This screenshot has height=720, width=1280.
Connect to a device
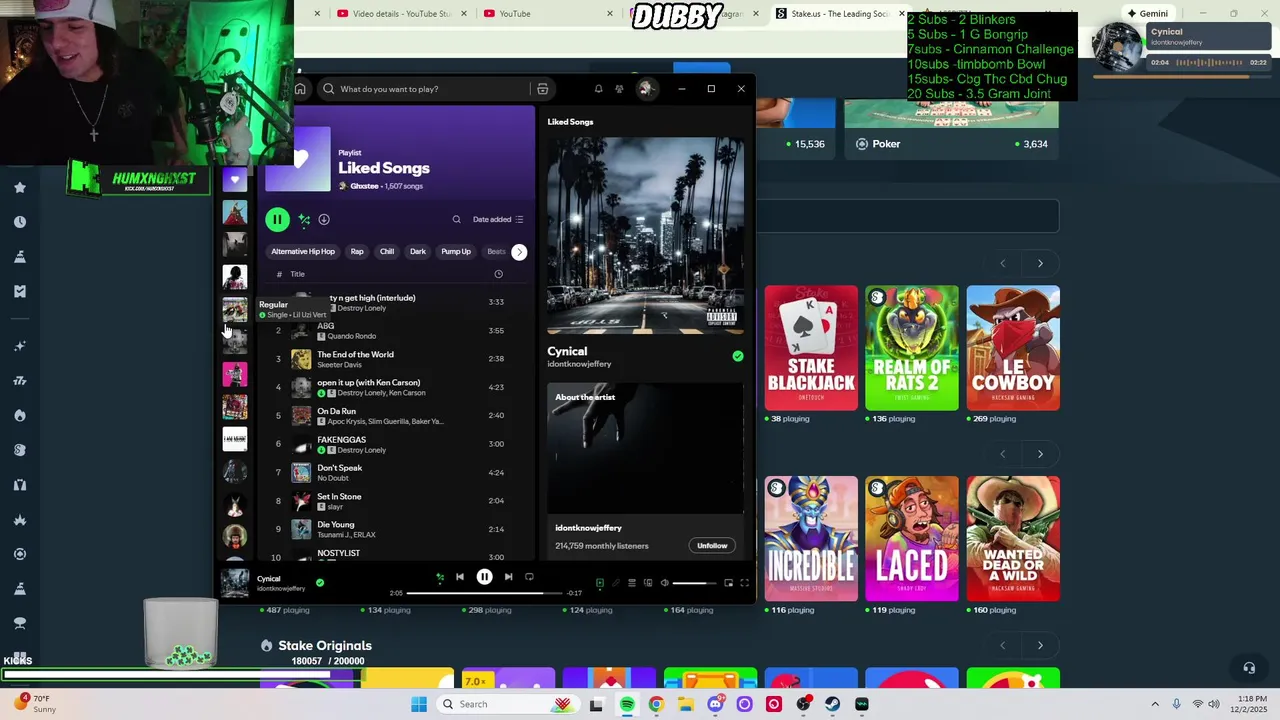click(x=648, y=583)
